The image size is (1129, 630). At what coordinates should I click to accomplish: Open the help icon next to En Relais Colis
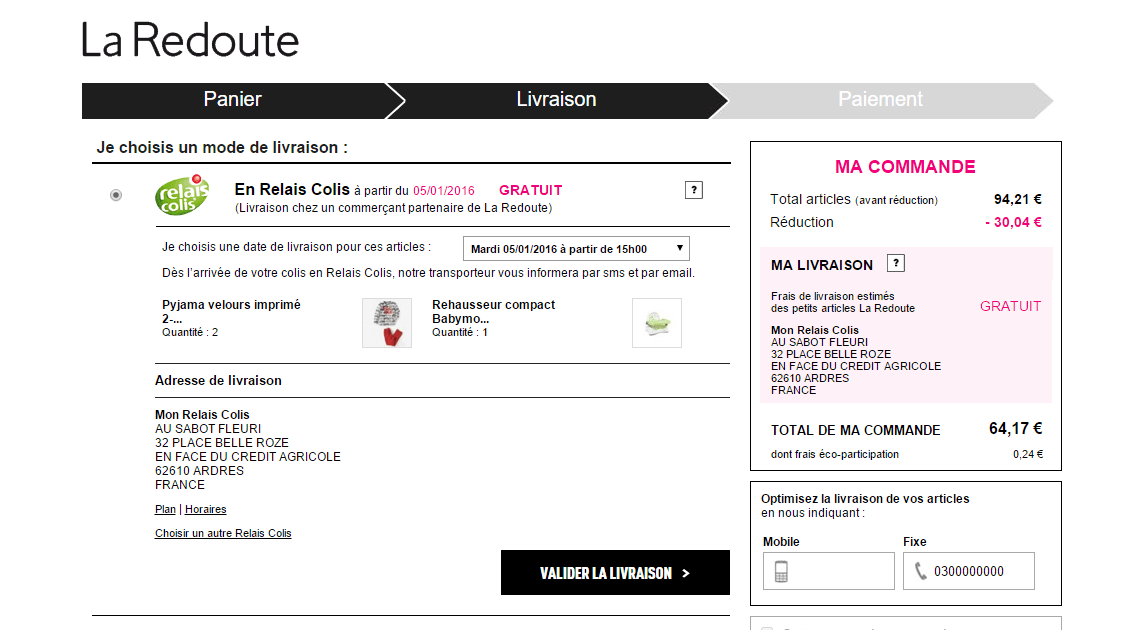pyautogui.click(x=693, y=189)
